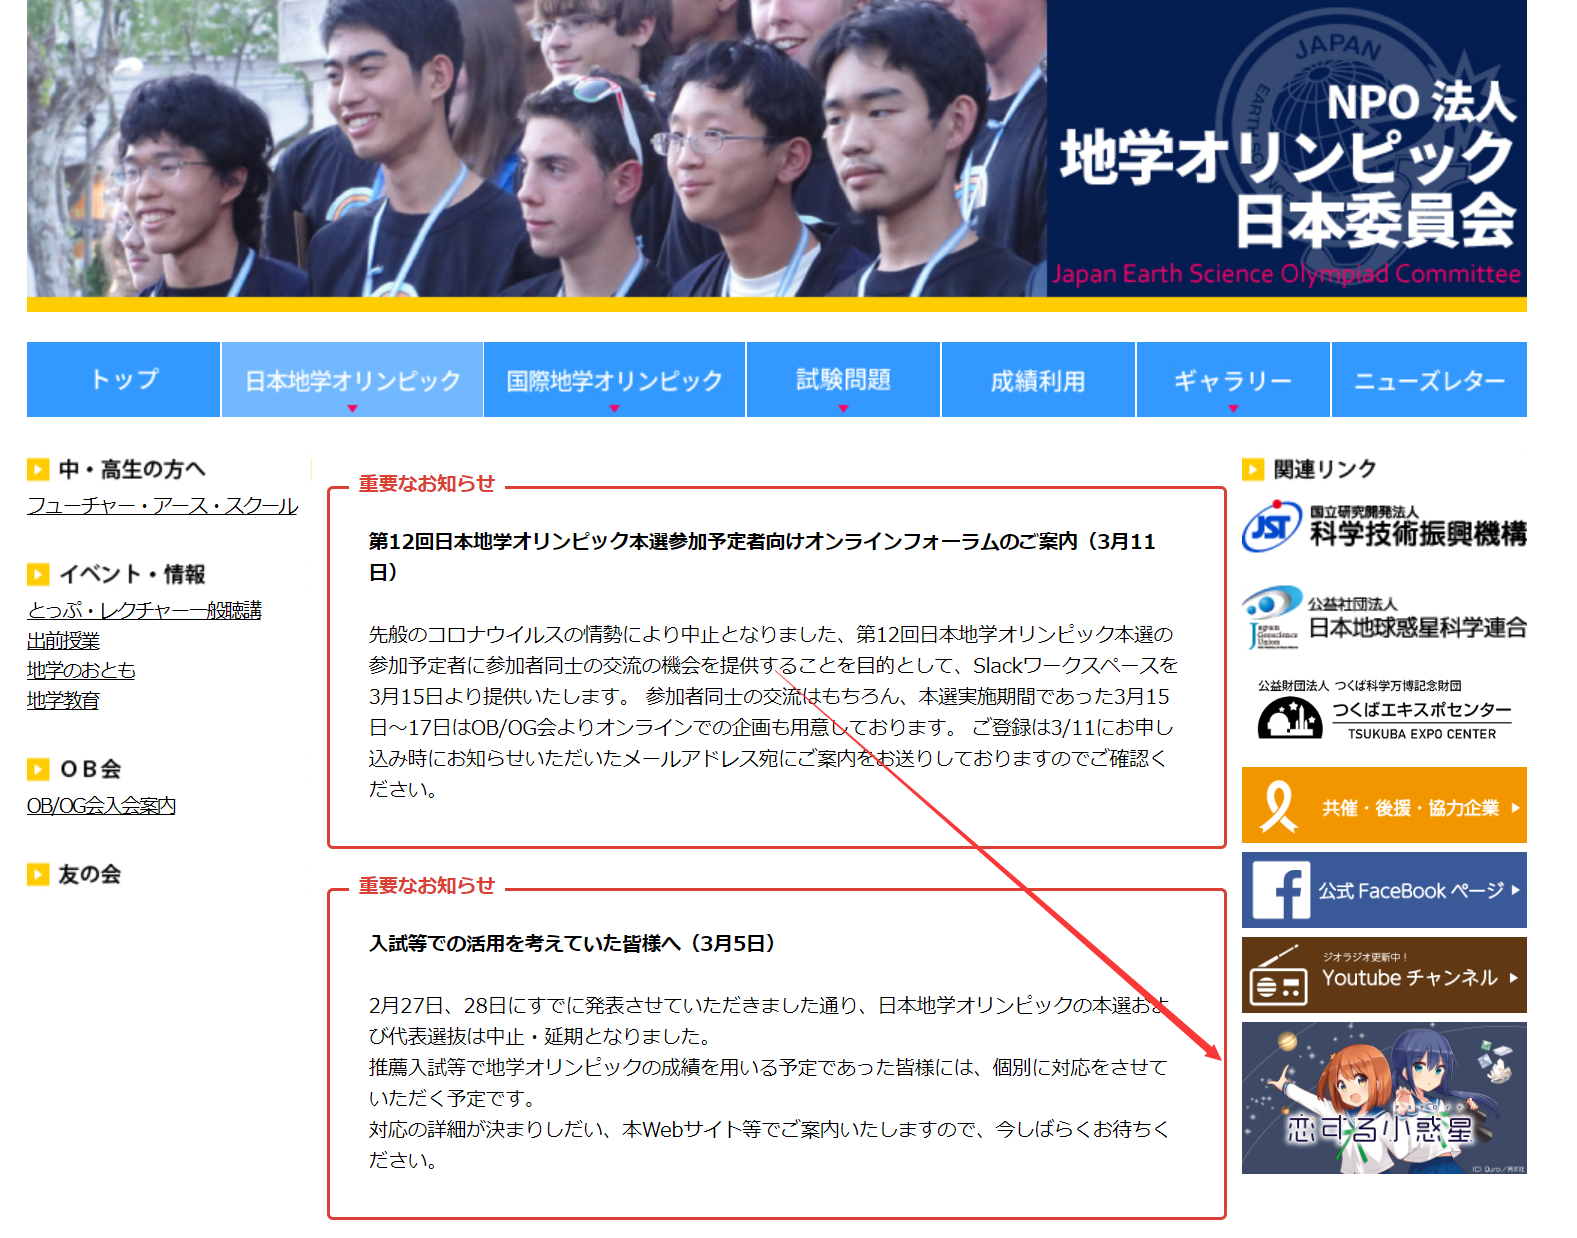Click 入試等での活用を考えていた皆様へ announcement title
Image resolution: width=1577 pixels, height=1238 pixels.
pos(571,943)
